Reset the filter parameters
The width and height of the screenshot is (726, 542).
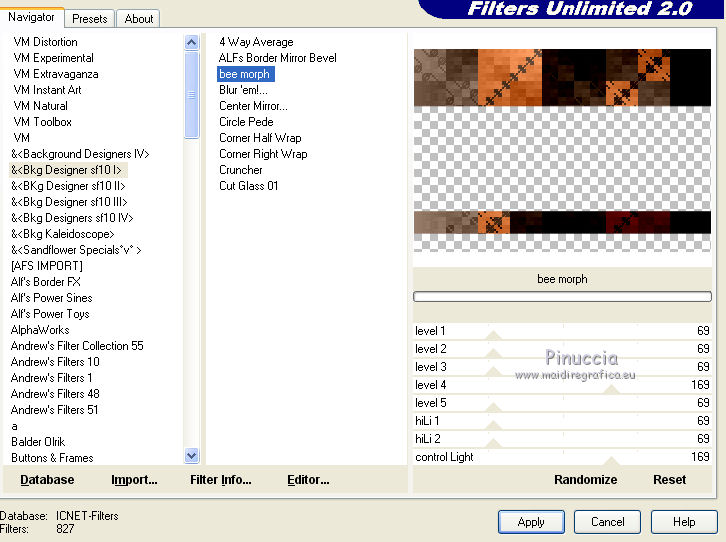[x=670, y=480]
